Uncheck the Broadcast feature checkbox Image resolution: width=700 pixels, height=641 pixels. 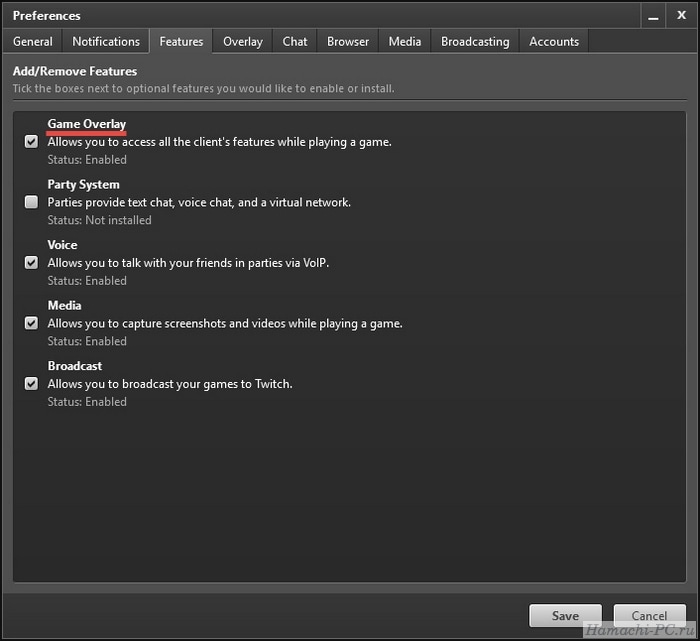pyautogui.click(x=31, y=384)
